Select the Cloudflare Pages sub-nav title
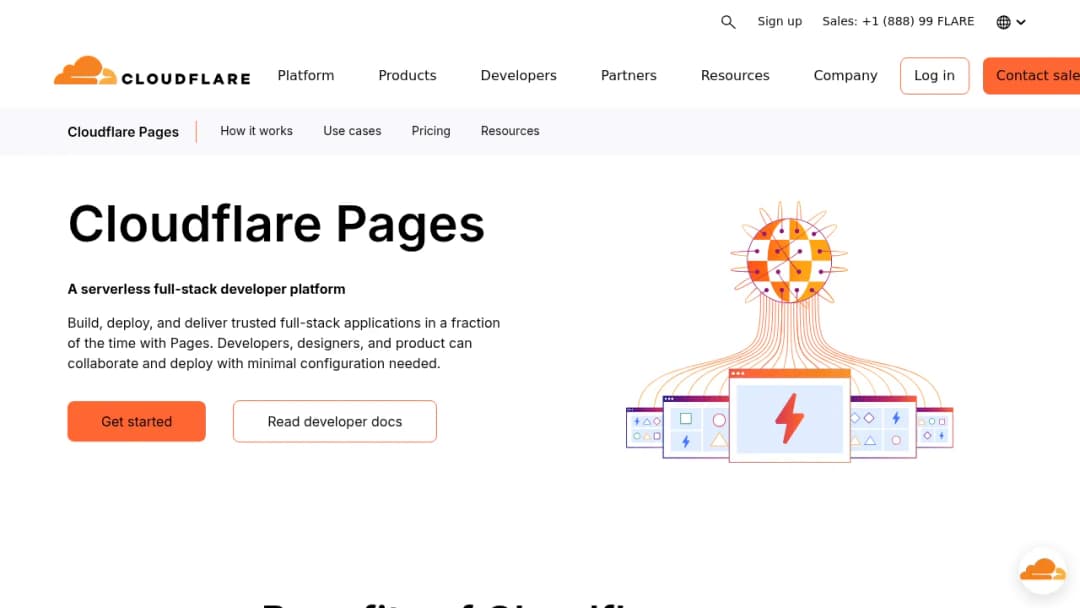The height and width of the screenshot is (608, 1080). click(x=123, y=132)
